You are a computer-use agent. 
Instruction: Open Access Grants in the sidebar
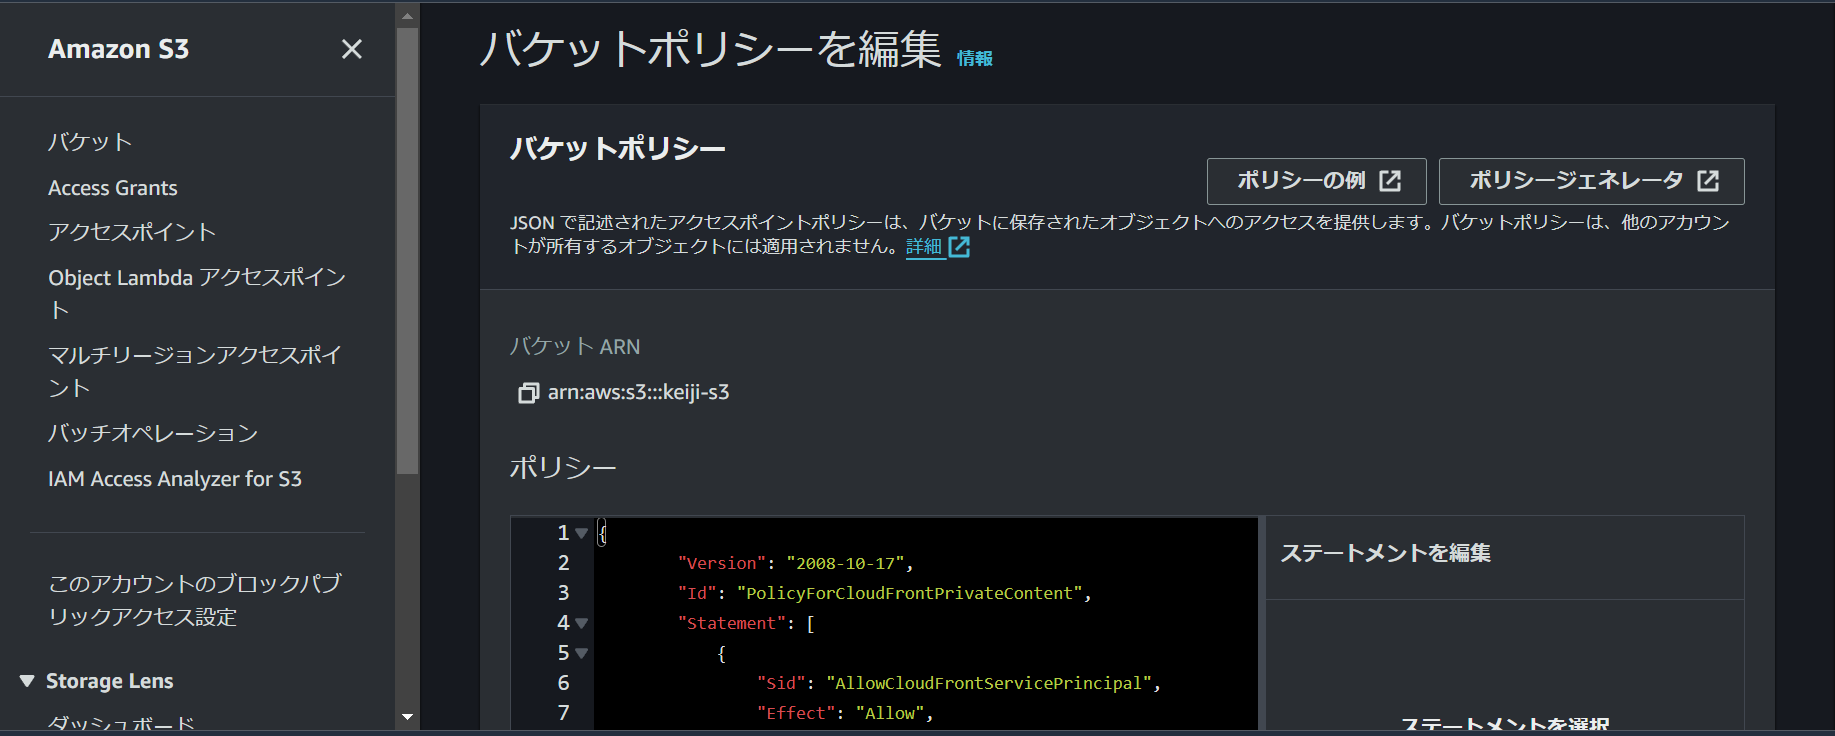point(113,188)
